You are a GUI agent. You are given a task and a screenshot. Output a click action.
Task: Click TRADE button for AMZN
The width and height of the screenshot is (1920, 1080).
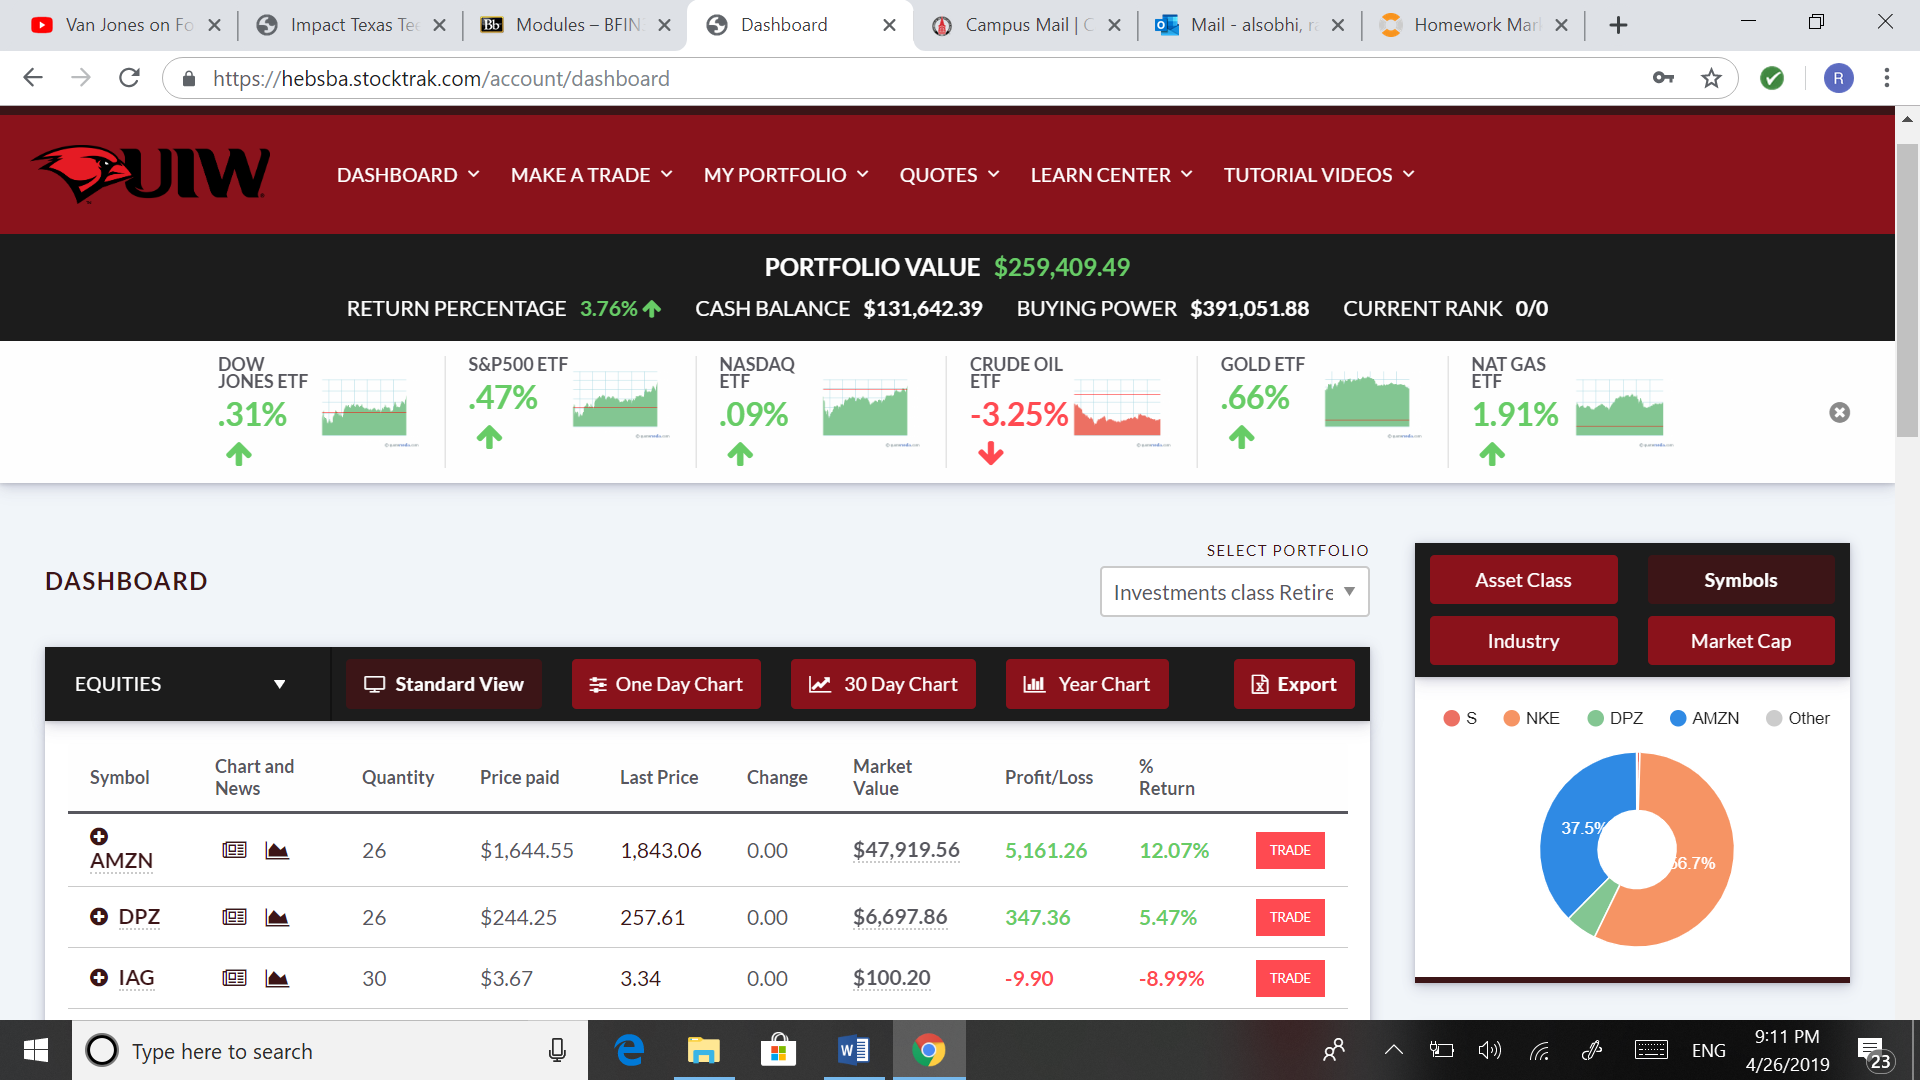pos(1290,850)
